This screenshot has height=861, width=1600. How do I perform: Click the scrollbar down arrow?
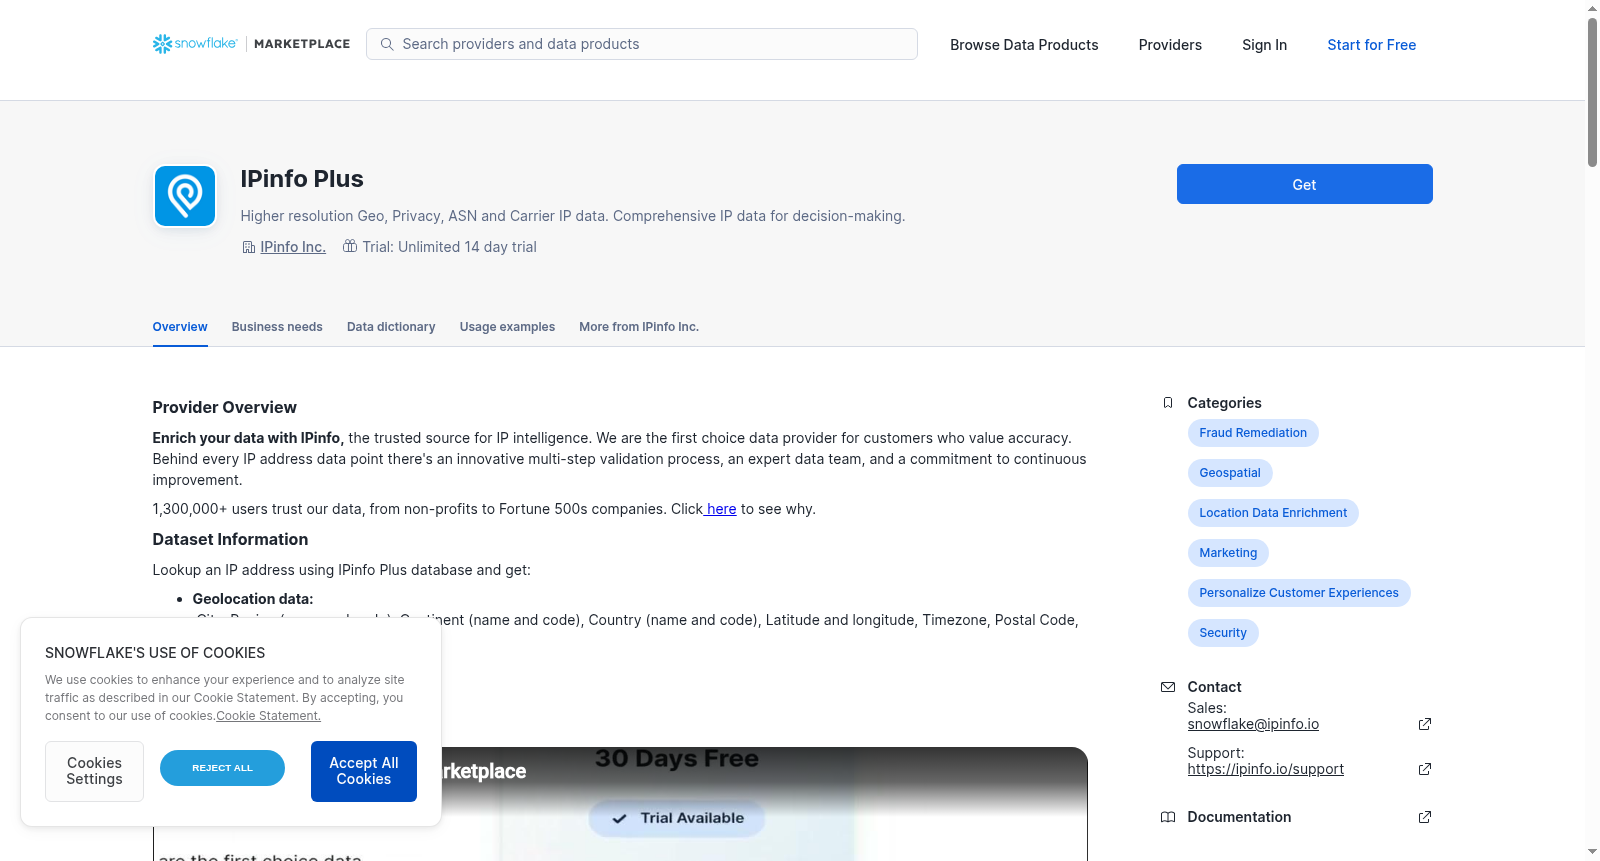[x=1592, y=853]
